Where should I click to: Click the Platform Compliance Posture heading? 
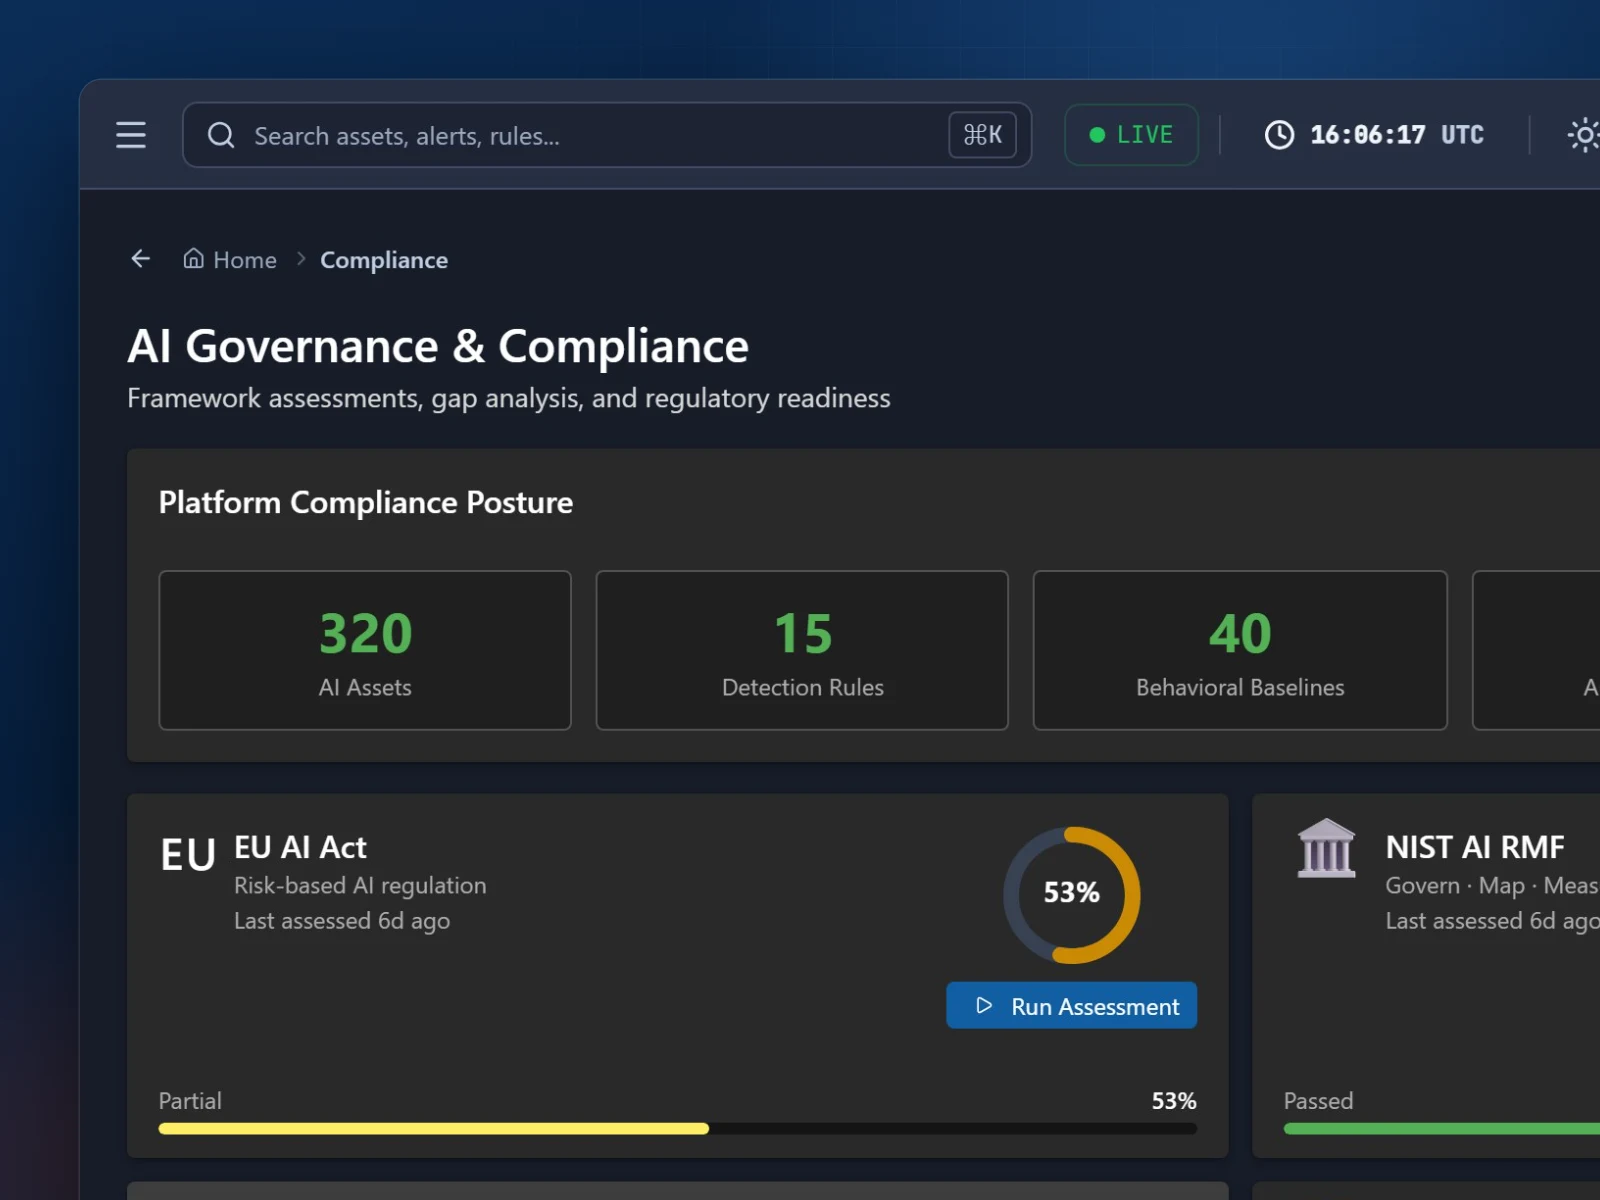point(366,502)
